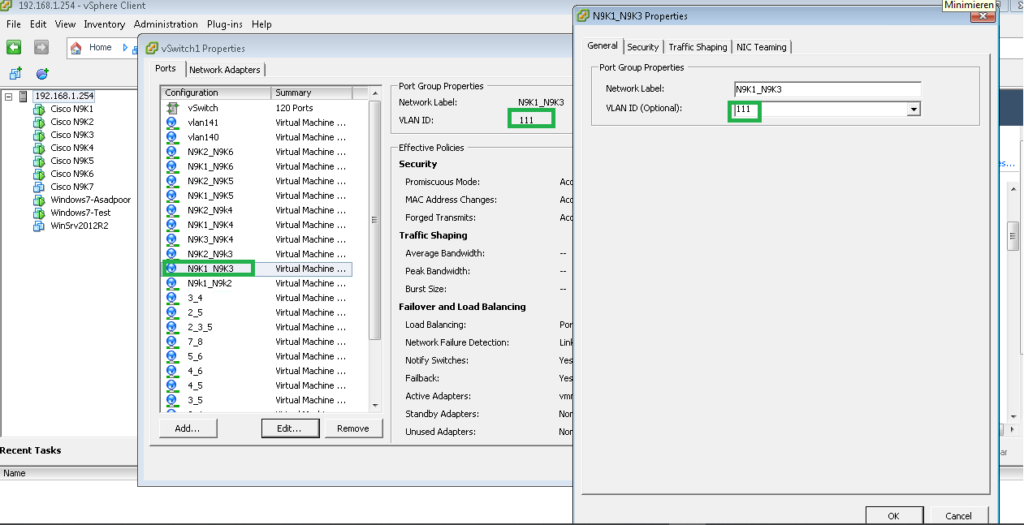Screen dimensions: 1024x525
Task: Click the Remove button
Action: [x=353, y=428]
